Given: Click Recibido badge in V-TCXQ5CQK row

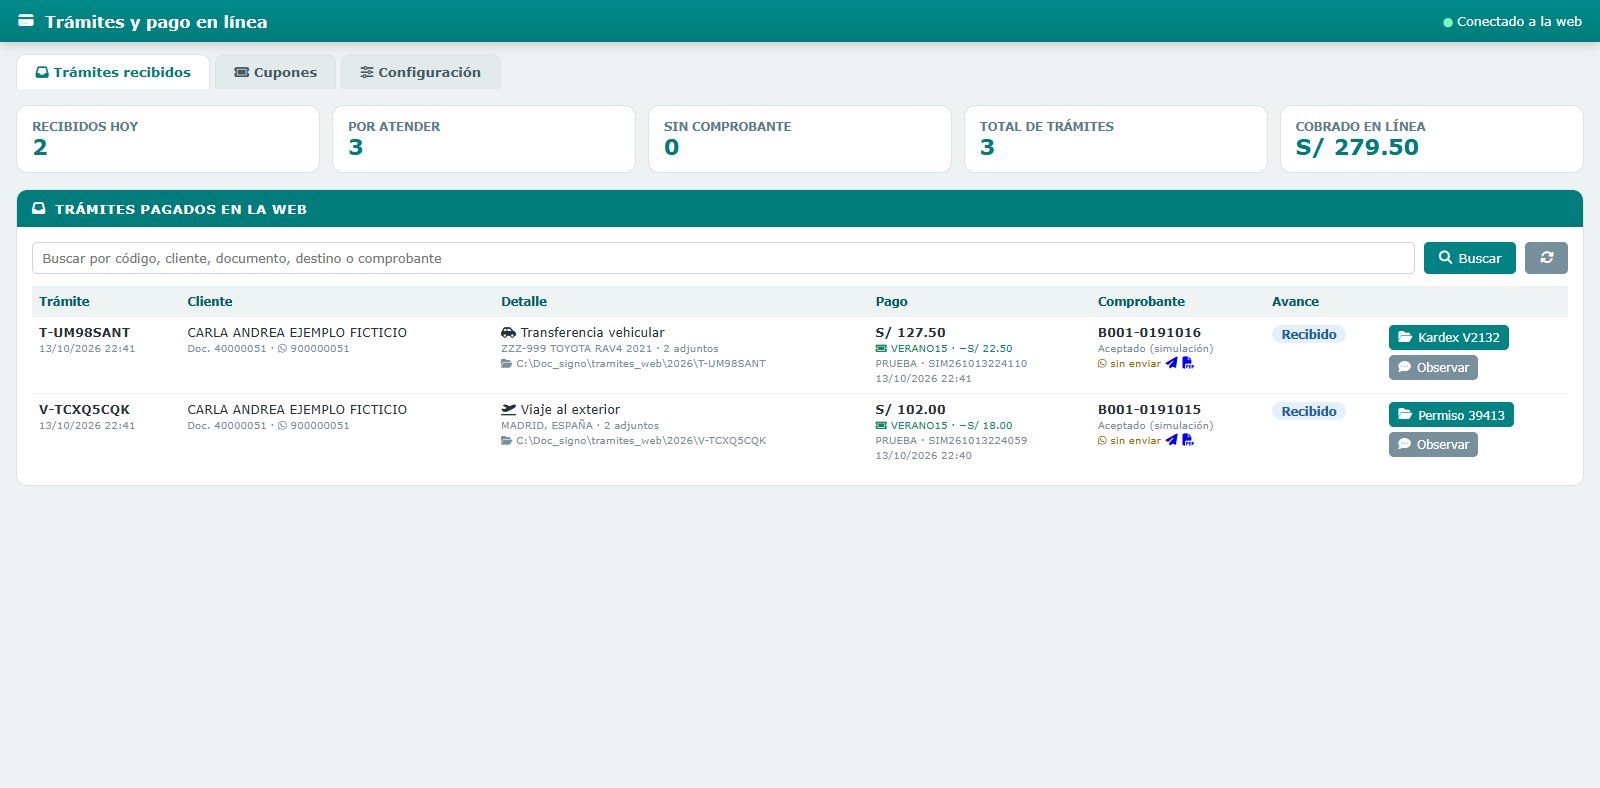Looking at the screenshot, I should click(x=1309, y=411).
